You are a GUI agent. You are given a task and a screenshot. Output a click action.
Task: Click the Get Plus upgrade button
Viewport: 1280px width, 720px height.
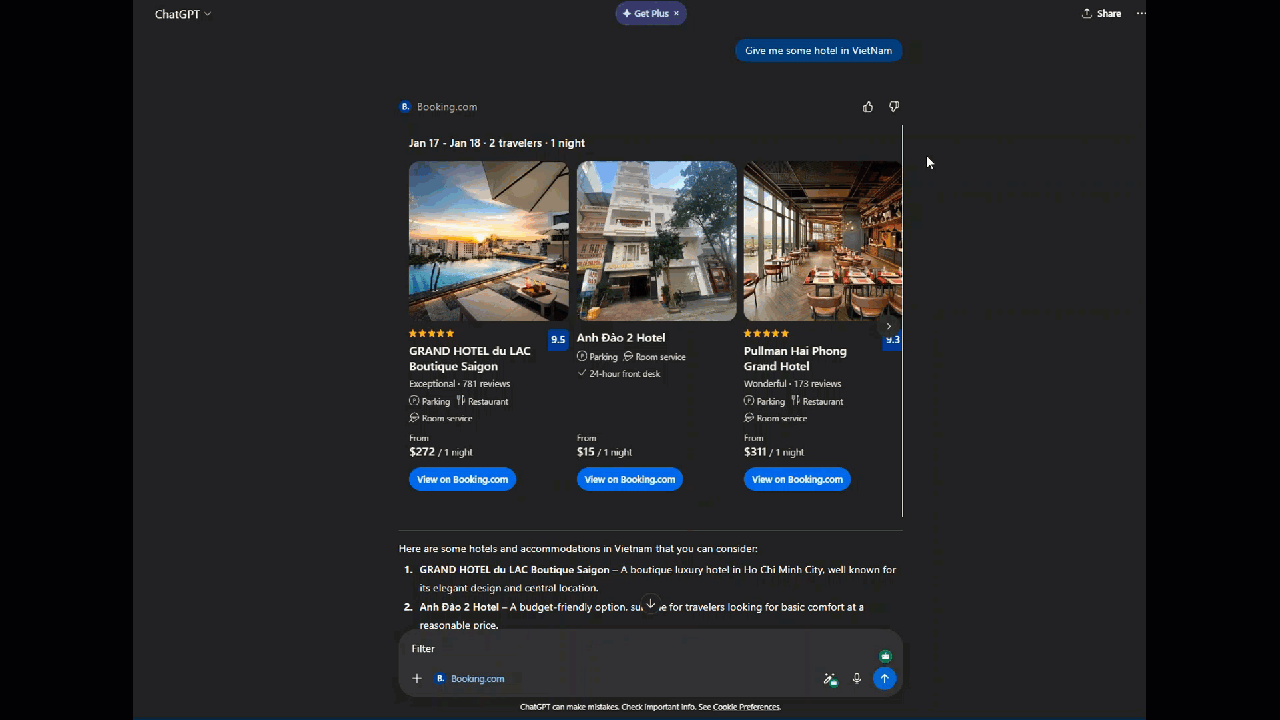pyautogui.click(x=645, y=14)
